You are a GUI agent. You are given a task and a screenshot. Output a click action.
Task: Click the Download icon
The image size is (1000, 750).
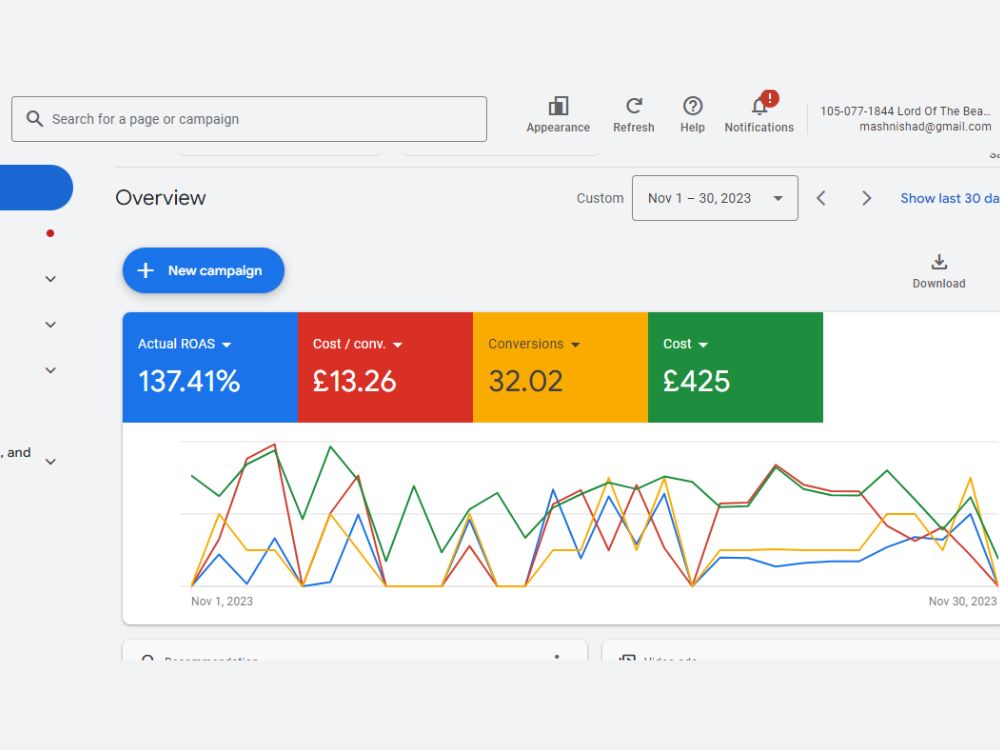pyautogui.click(x=939, y=262)
